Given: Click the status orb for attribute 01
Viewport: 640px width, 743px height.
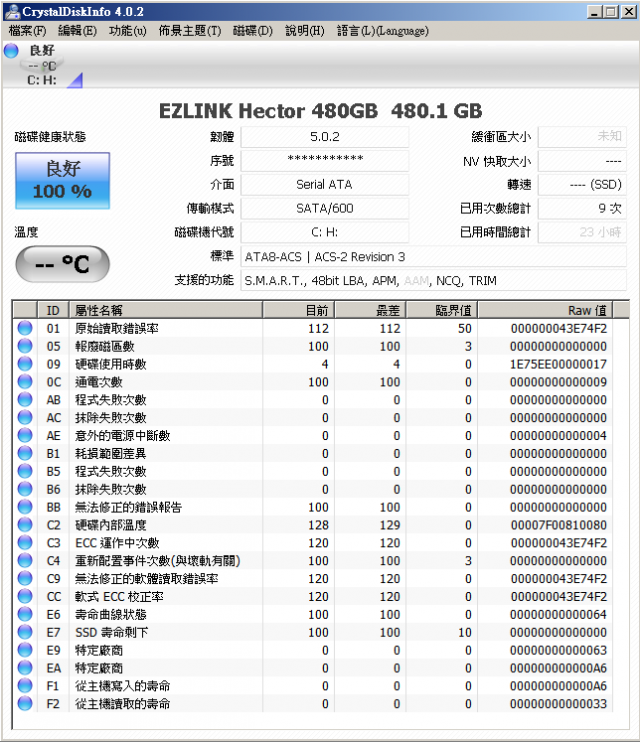Looking at the screenshot, I should coord(25,328).
